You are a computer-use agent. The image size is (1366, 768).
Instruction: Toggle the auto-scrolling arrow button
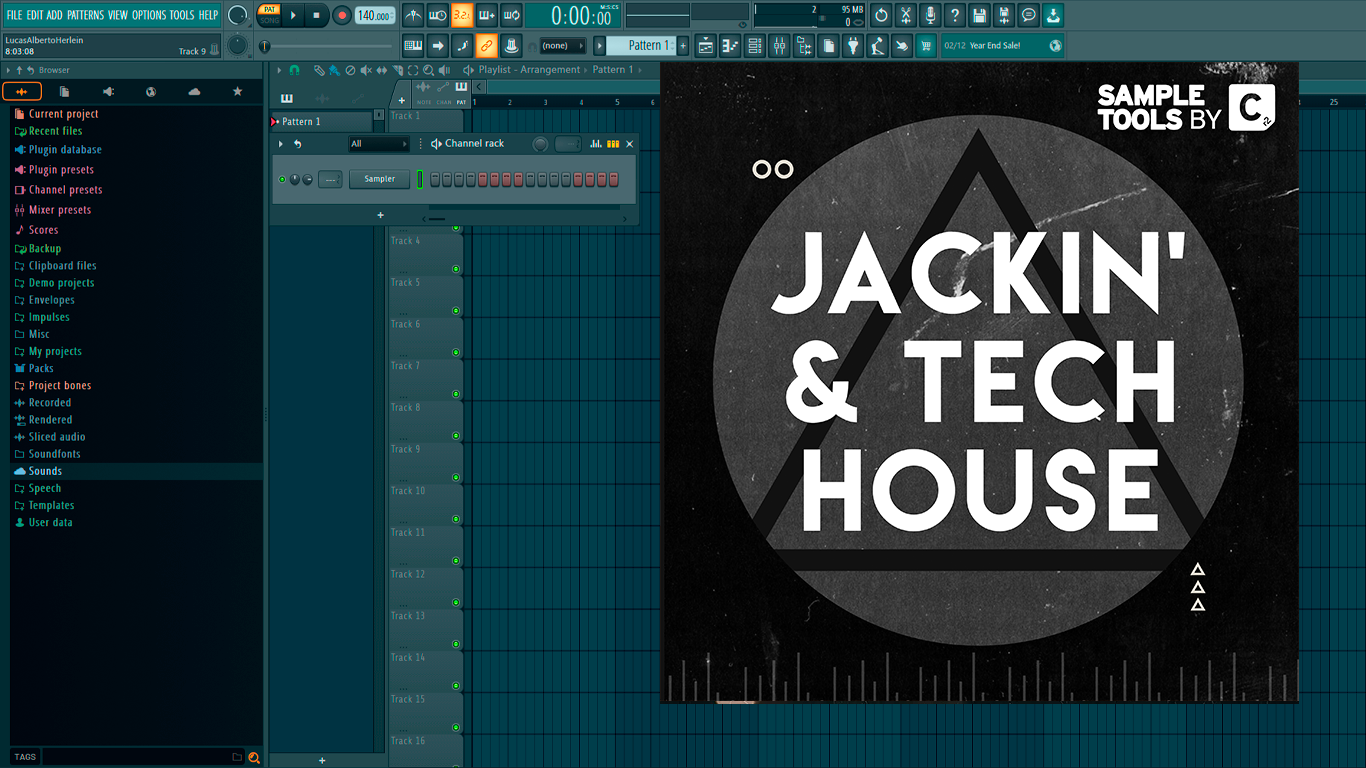(x=437, y=45)
